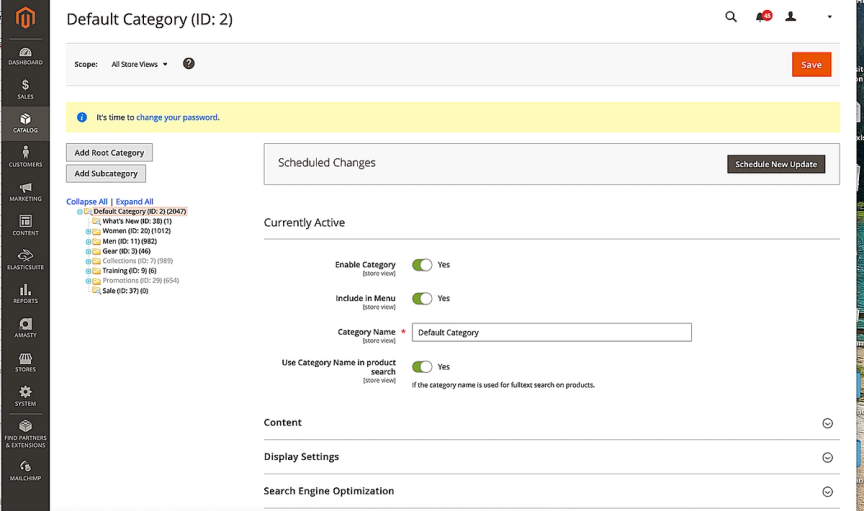Screen dimensions: 864x511
Task: Click the Collapse All link
Action: point(87,202)
